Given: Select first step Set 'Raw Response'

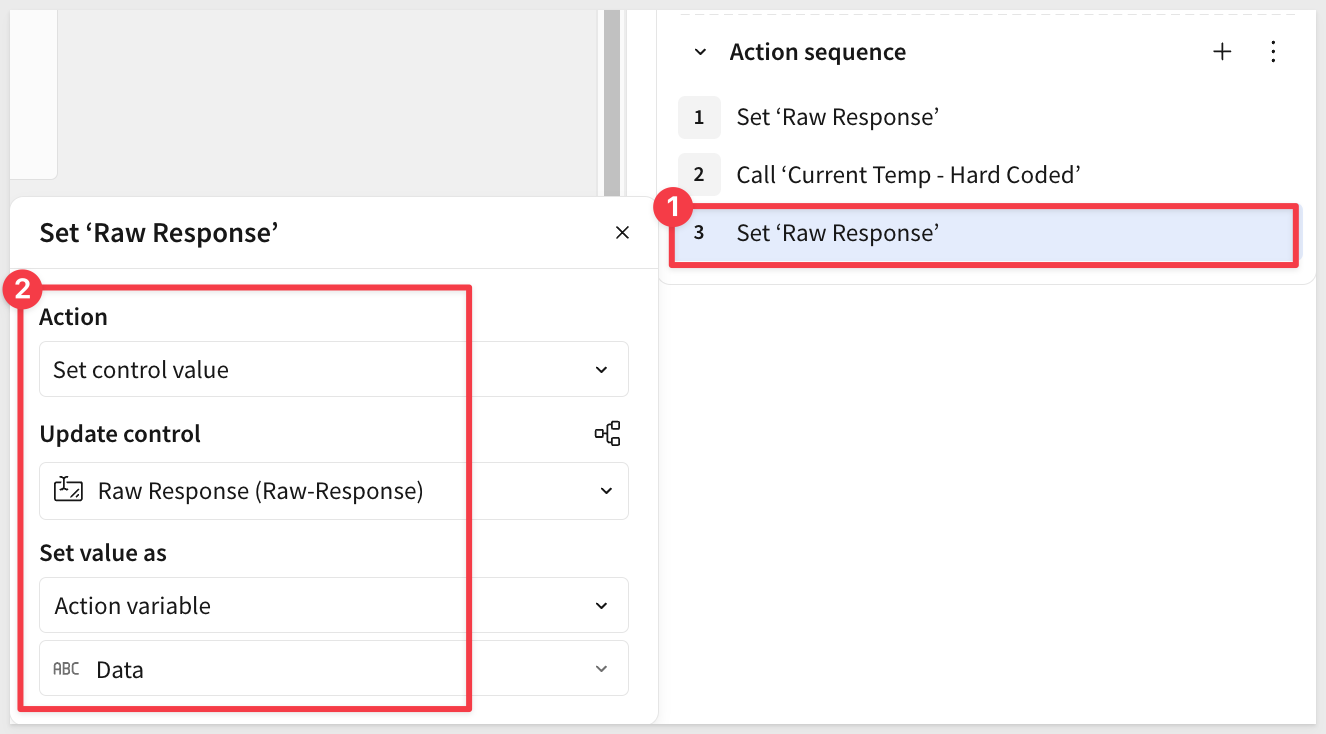Looking at the screenshot, I should [837, 117].
